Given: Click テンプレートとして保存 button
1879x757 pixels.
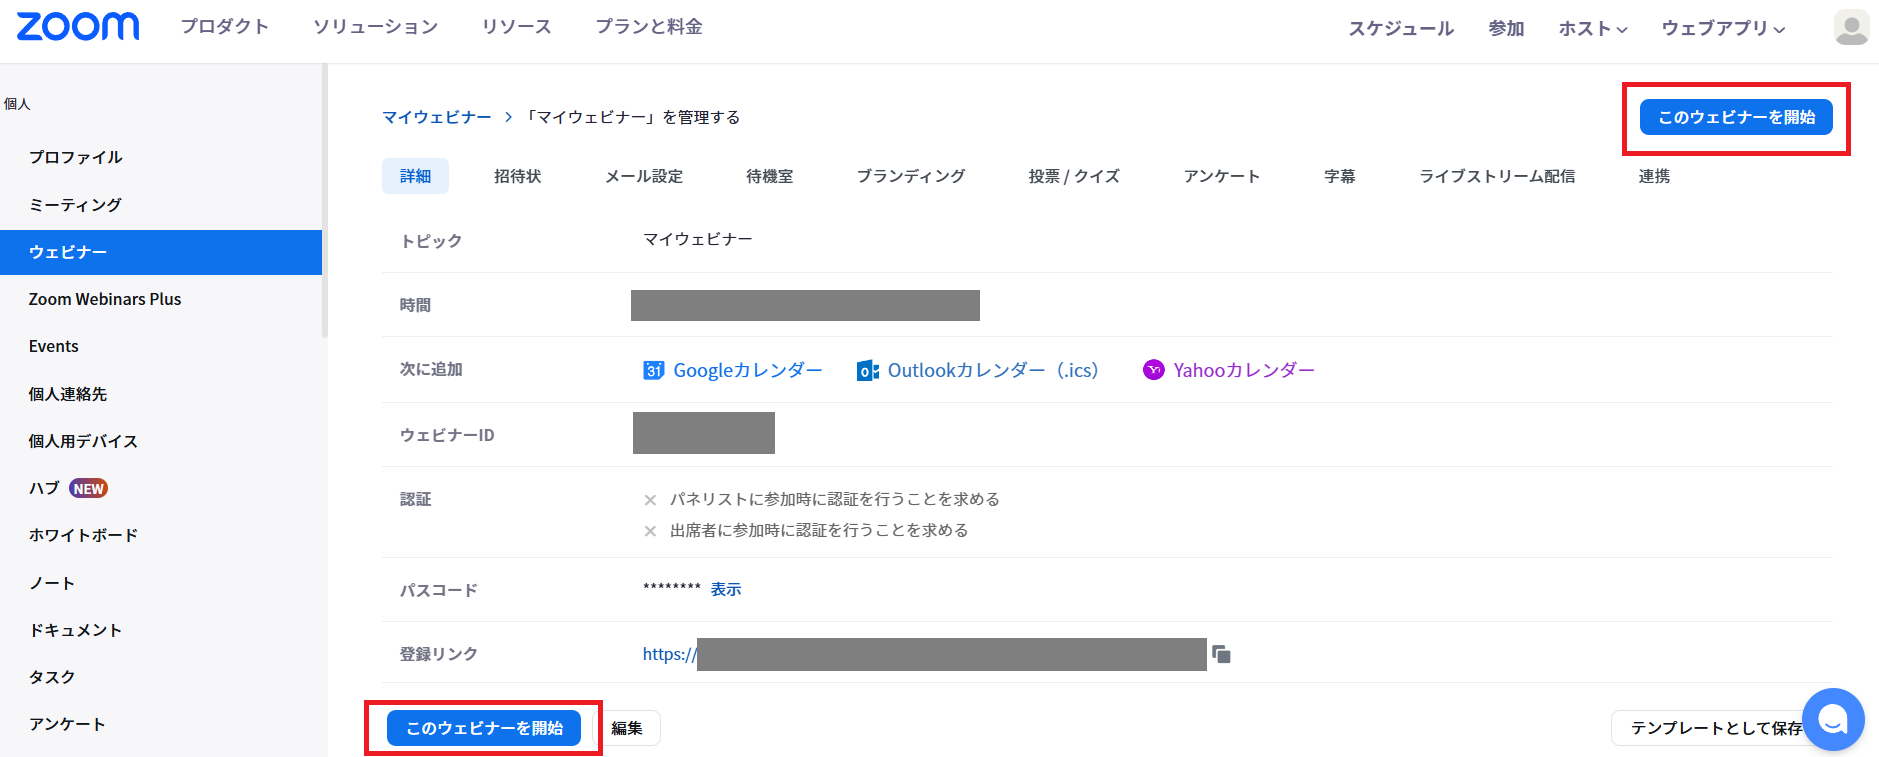Looking at the screenshot, I should click(1715, 728).
